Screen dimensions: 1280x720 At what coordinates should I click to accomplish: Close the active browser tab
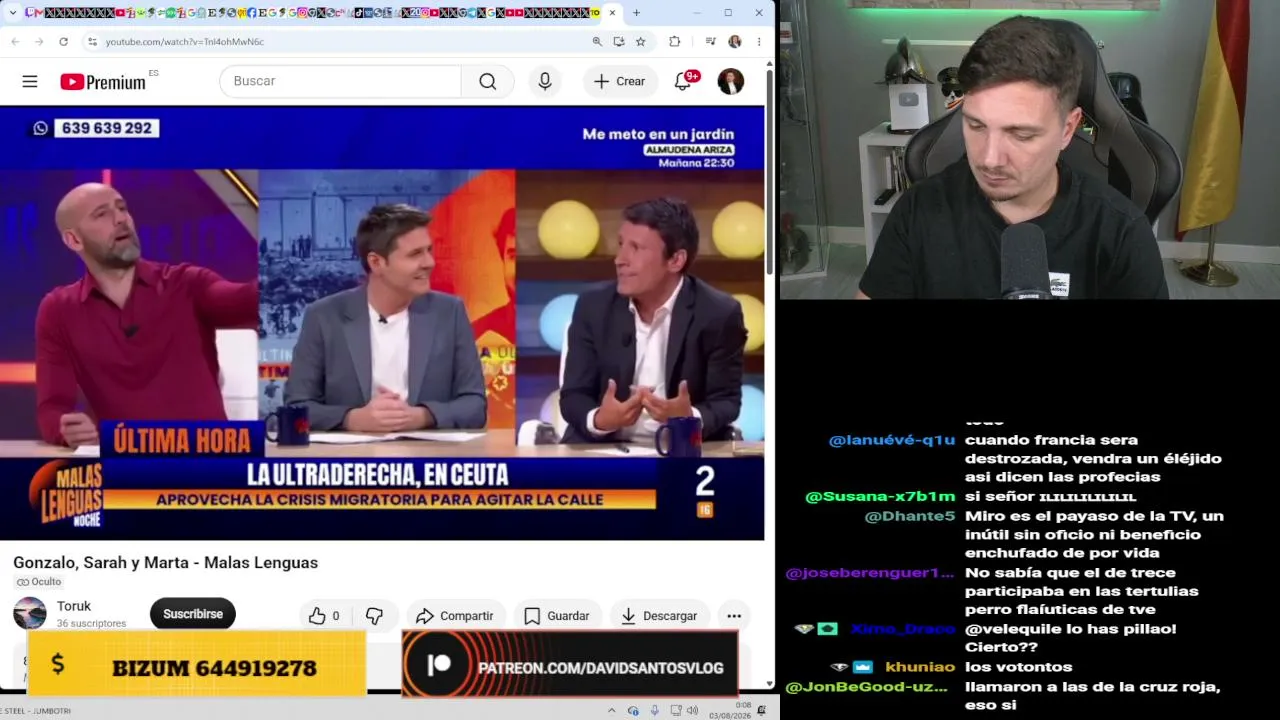point(612,13)
